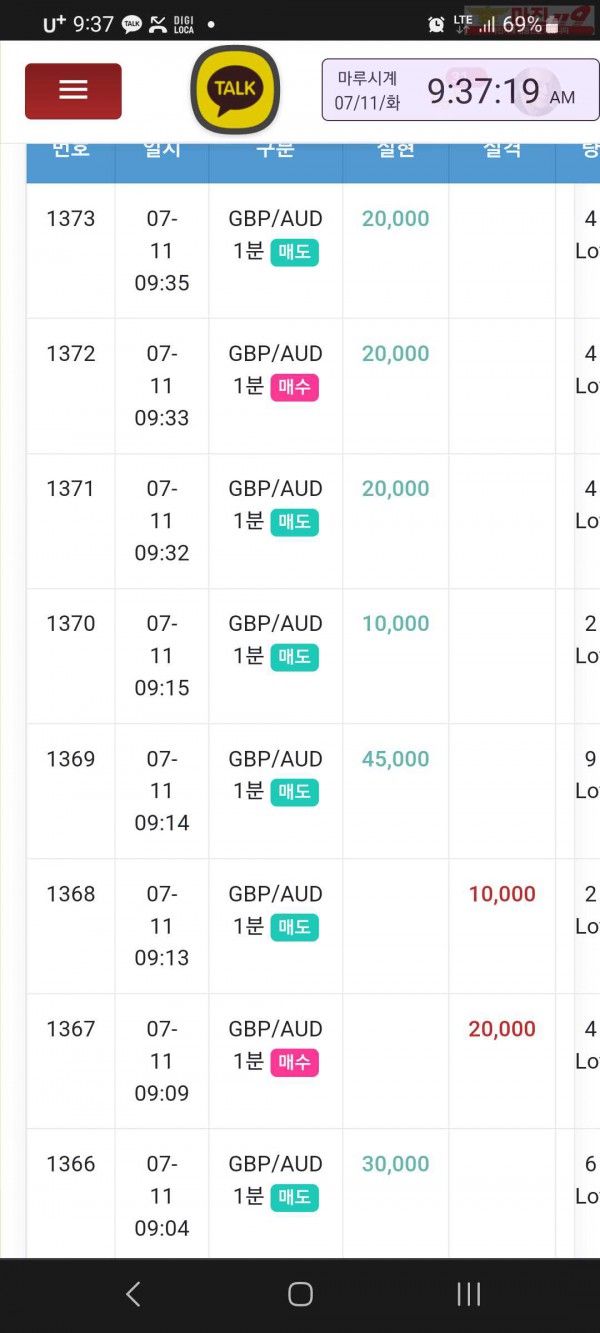This screenshot has width=600, height=1333.
Task: Tap the yellow KakaoTalk logo icon
Action: click(235, 90)
